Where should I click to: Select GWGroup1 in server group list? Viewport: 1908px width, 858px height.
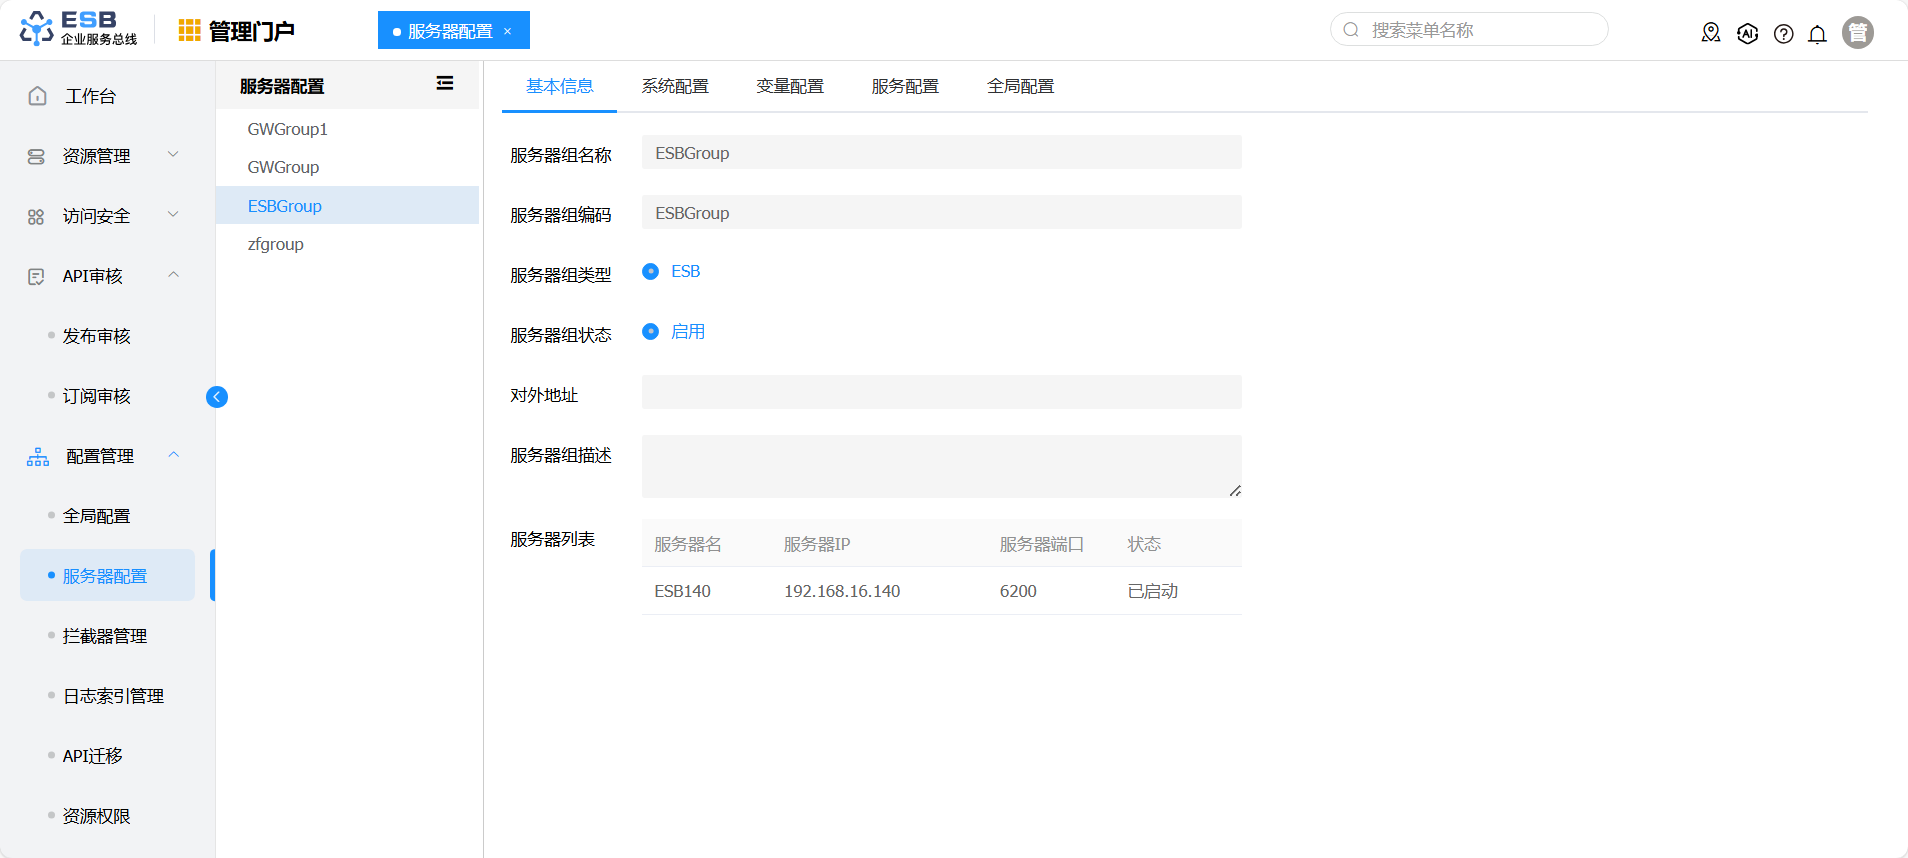tap(288, 129)
